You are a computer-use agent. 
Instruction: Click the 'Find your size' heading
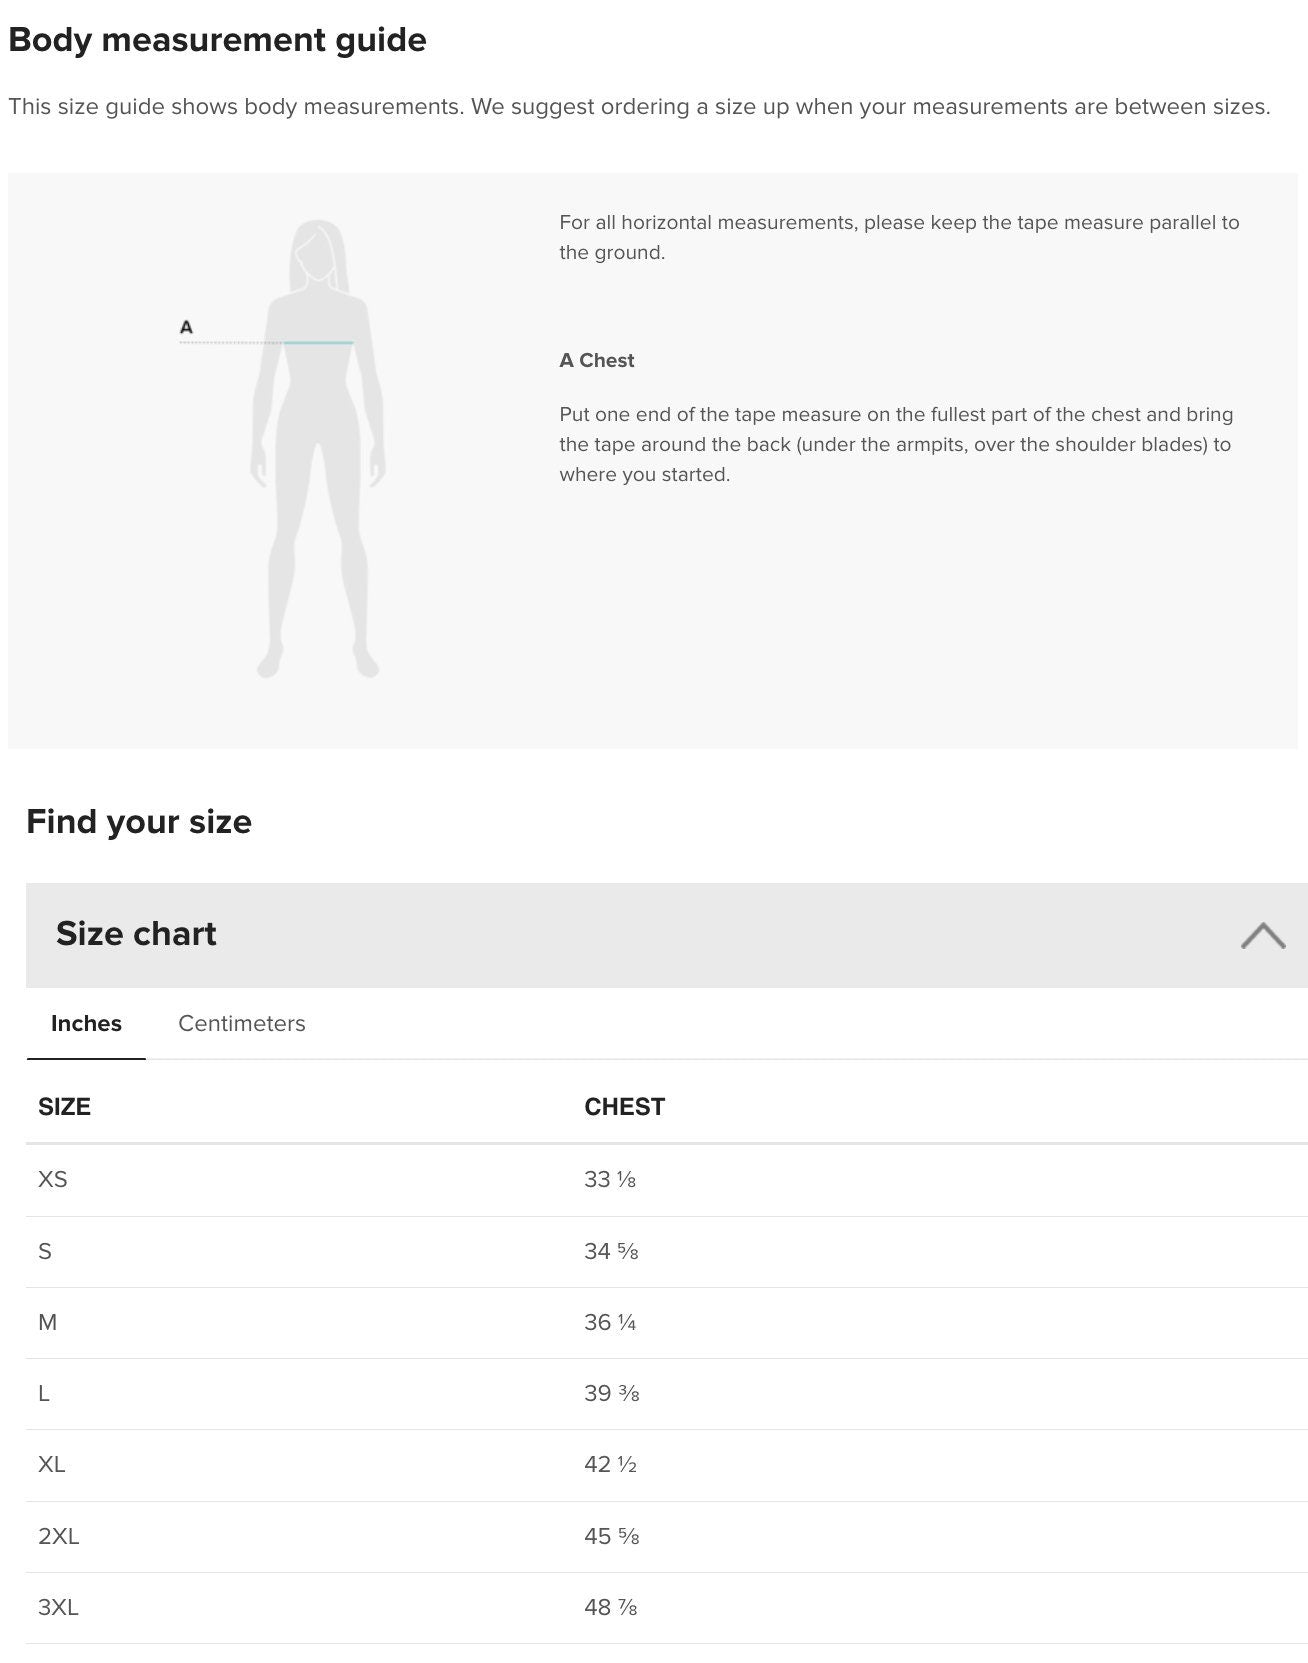(x=139, y=822)
